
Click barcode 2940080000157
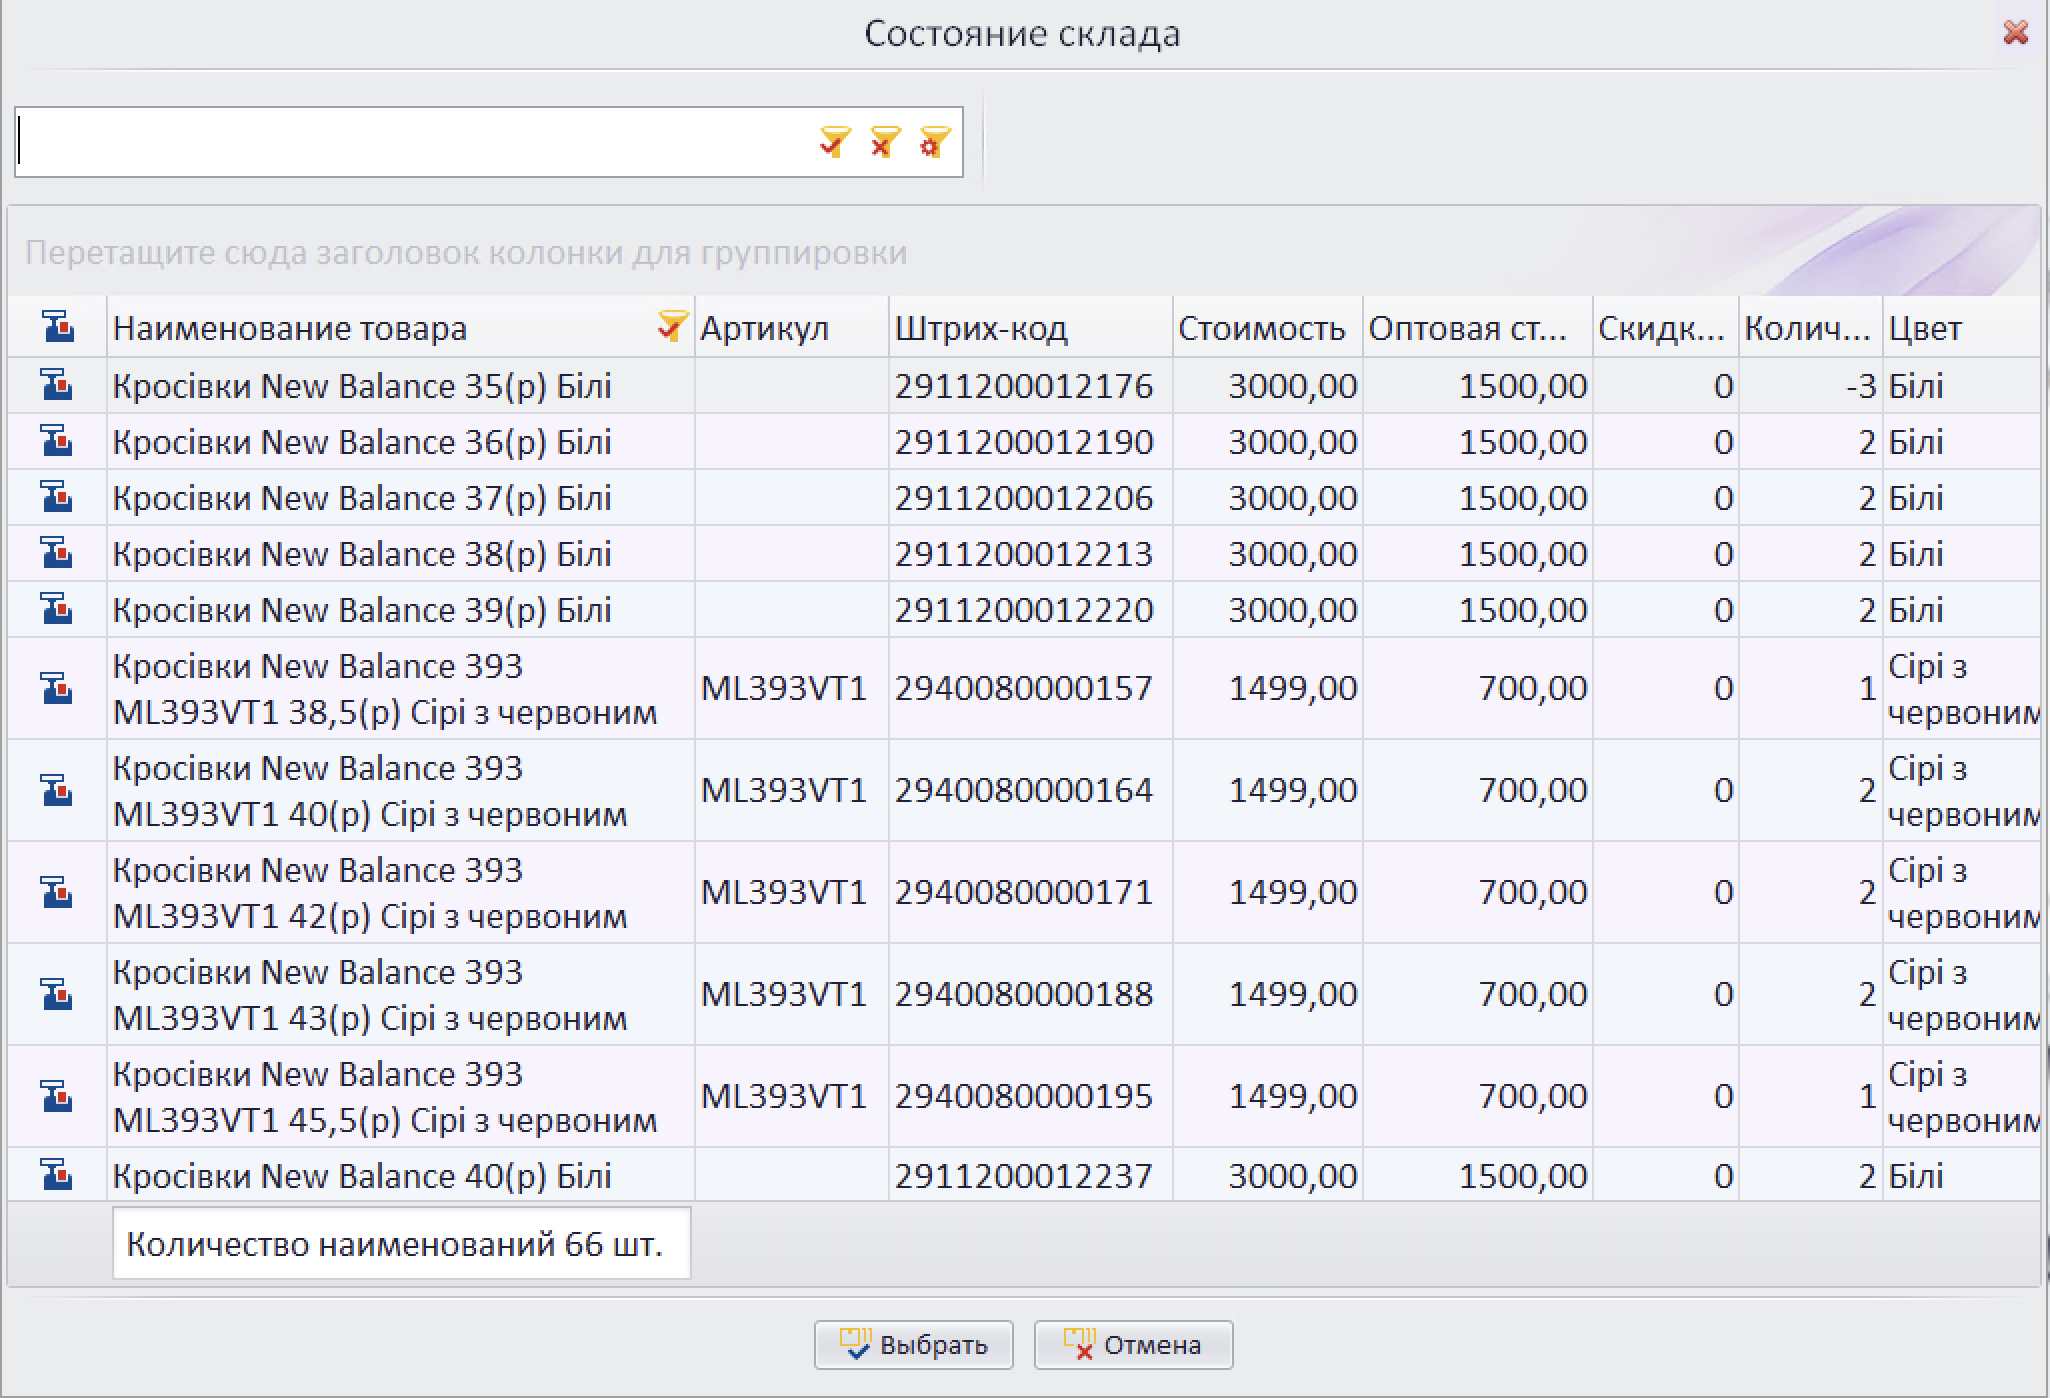coord(1024,688)
